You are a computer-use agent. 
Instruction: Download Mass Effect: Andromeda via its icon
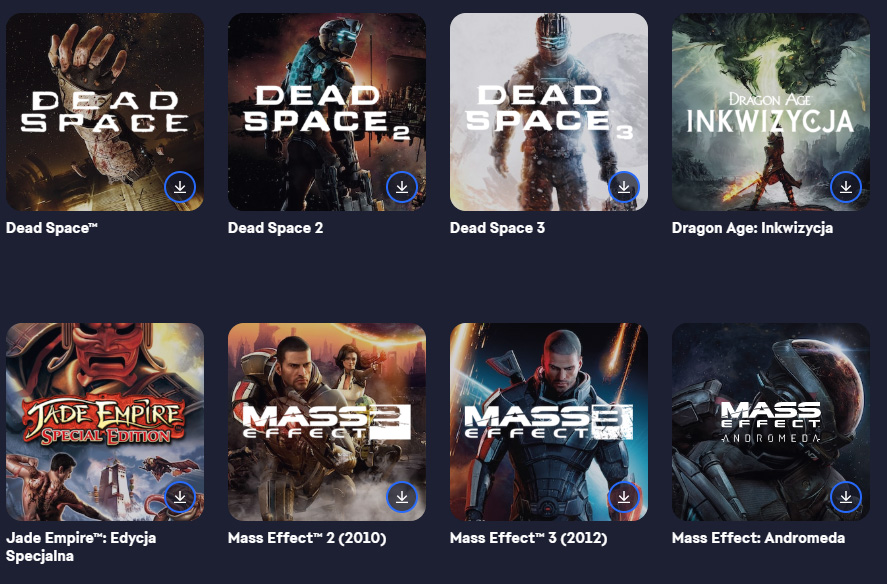pos(846,497)
